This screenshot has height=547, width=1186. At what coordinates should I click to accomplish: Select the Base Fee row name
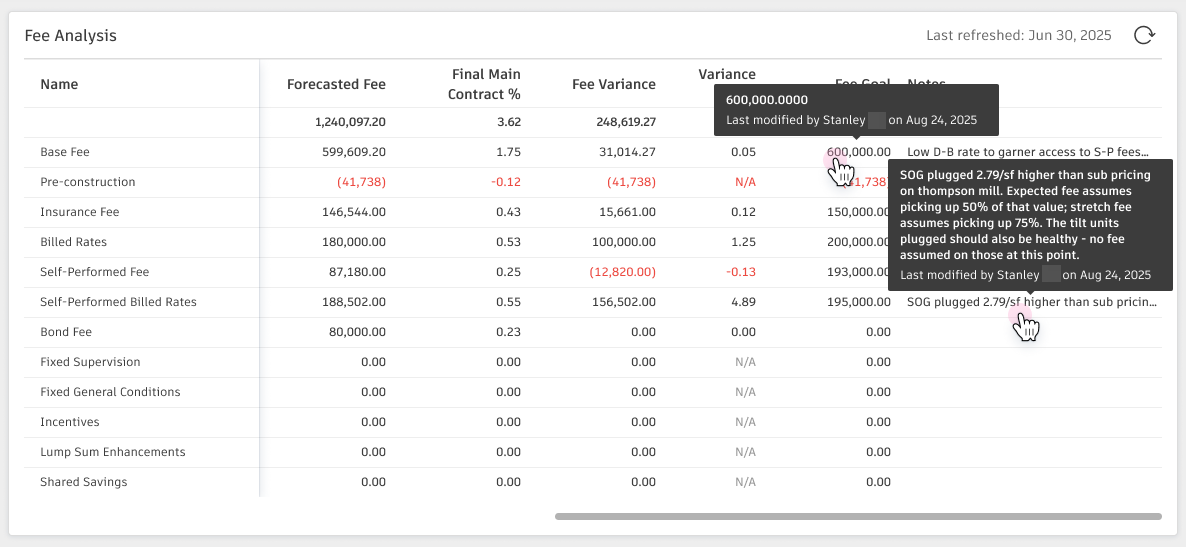(64, 152)
